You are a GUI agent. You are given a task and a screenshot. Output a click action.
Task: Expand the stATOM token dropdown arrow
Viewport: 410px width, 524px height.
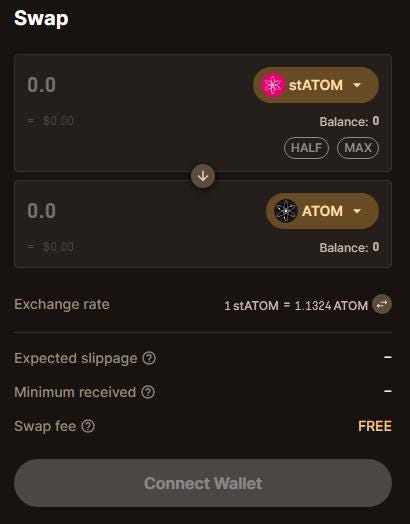coord(357,85)
